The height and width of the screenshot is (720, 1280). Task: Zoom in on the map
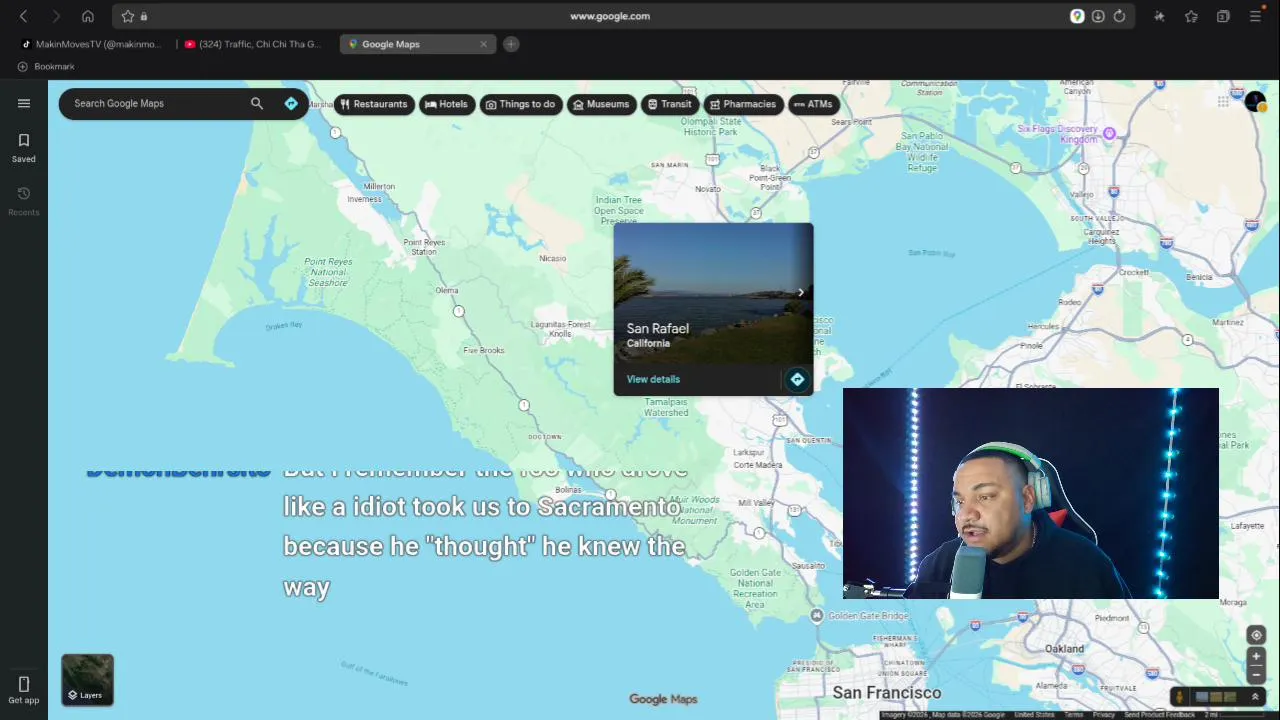coord(1256,657)
